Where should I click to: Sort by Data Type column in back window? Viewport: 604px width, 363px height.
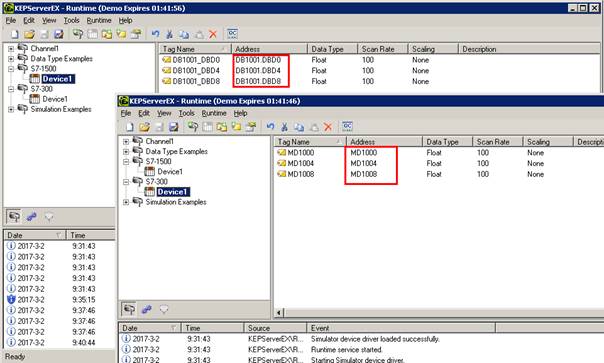point(332,49)
